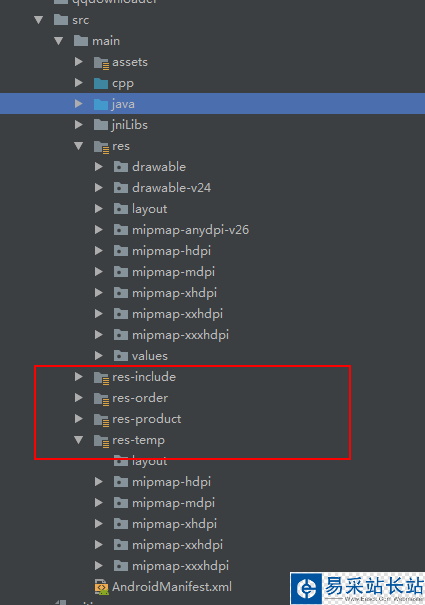Screen dimensions: 425x605
Task: Collapse the main folder arrow
Action: [59, 41]
